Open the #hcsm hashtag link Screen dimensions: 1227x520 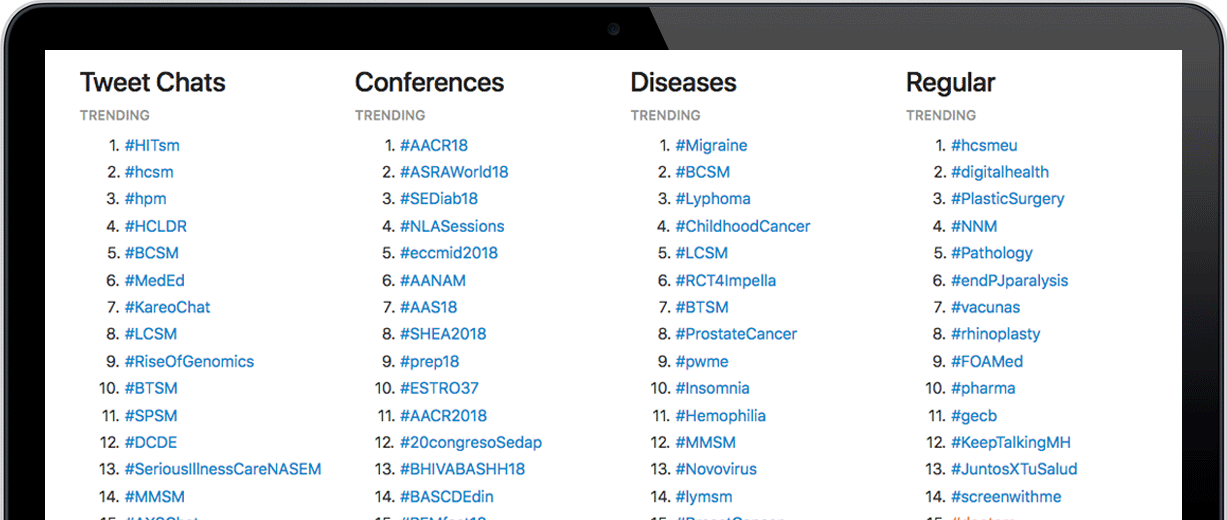(x=149, y=172)
